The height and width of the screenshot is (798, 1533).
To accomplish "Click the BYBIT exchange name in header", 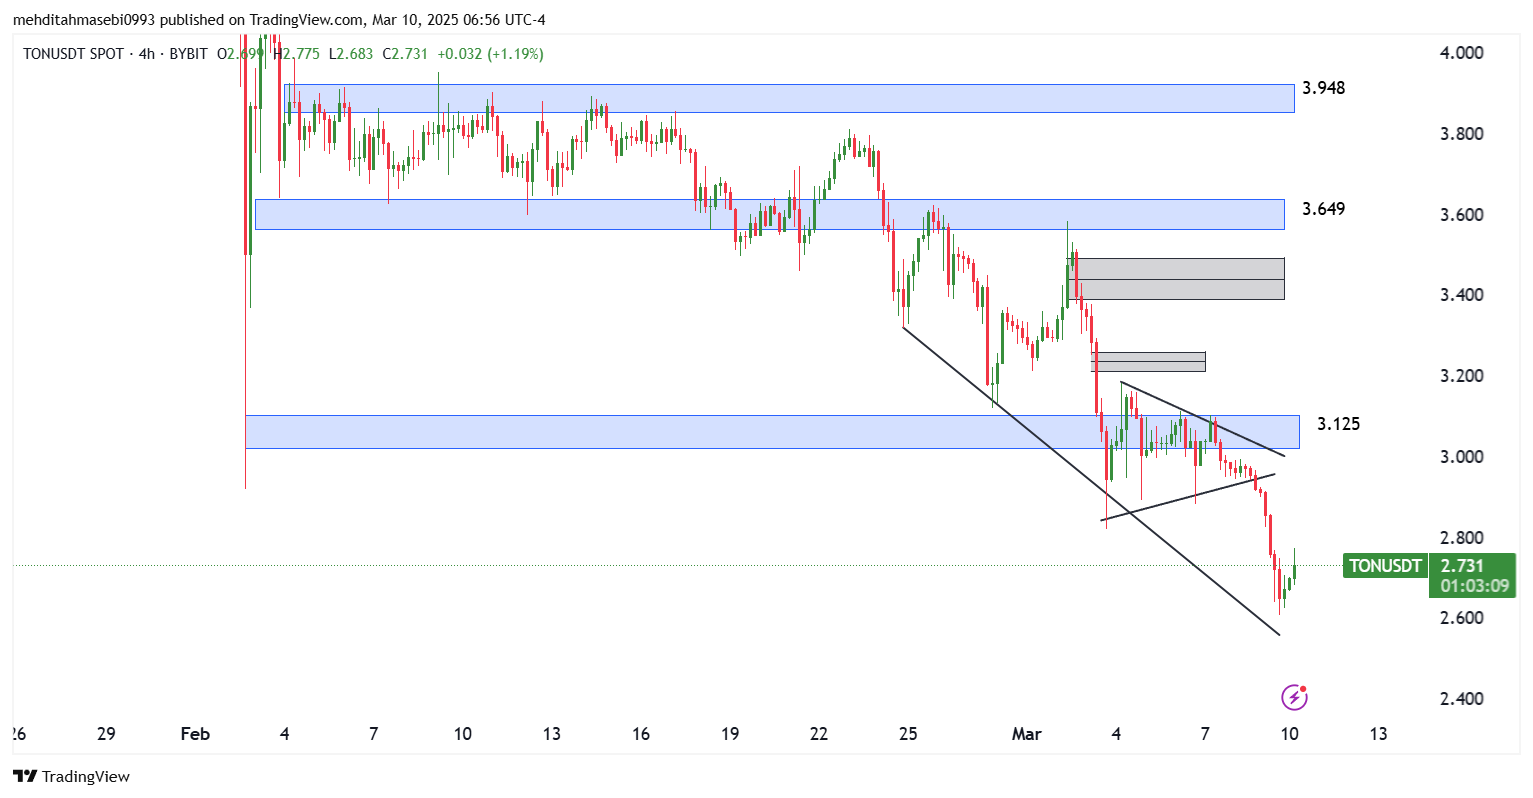I will tap(188, 54).
